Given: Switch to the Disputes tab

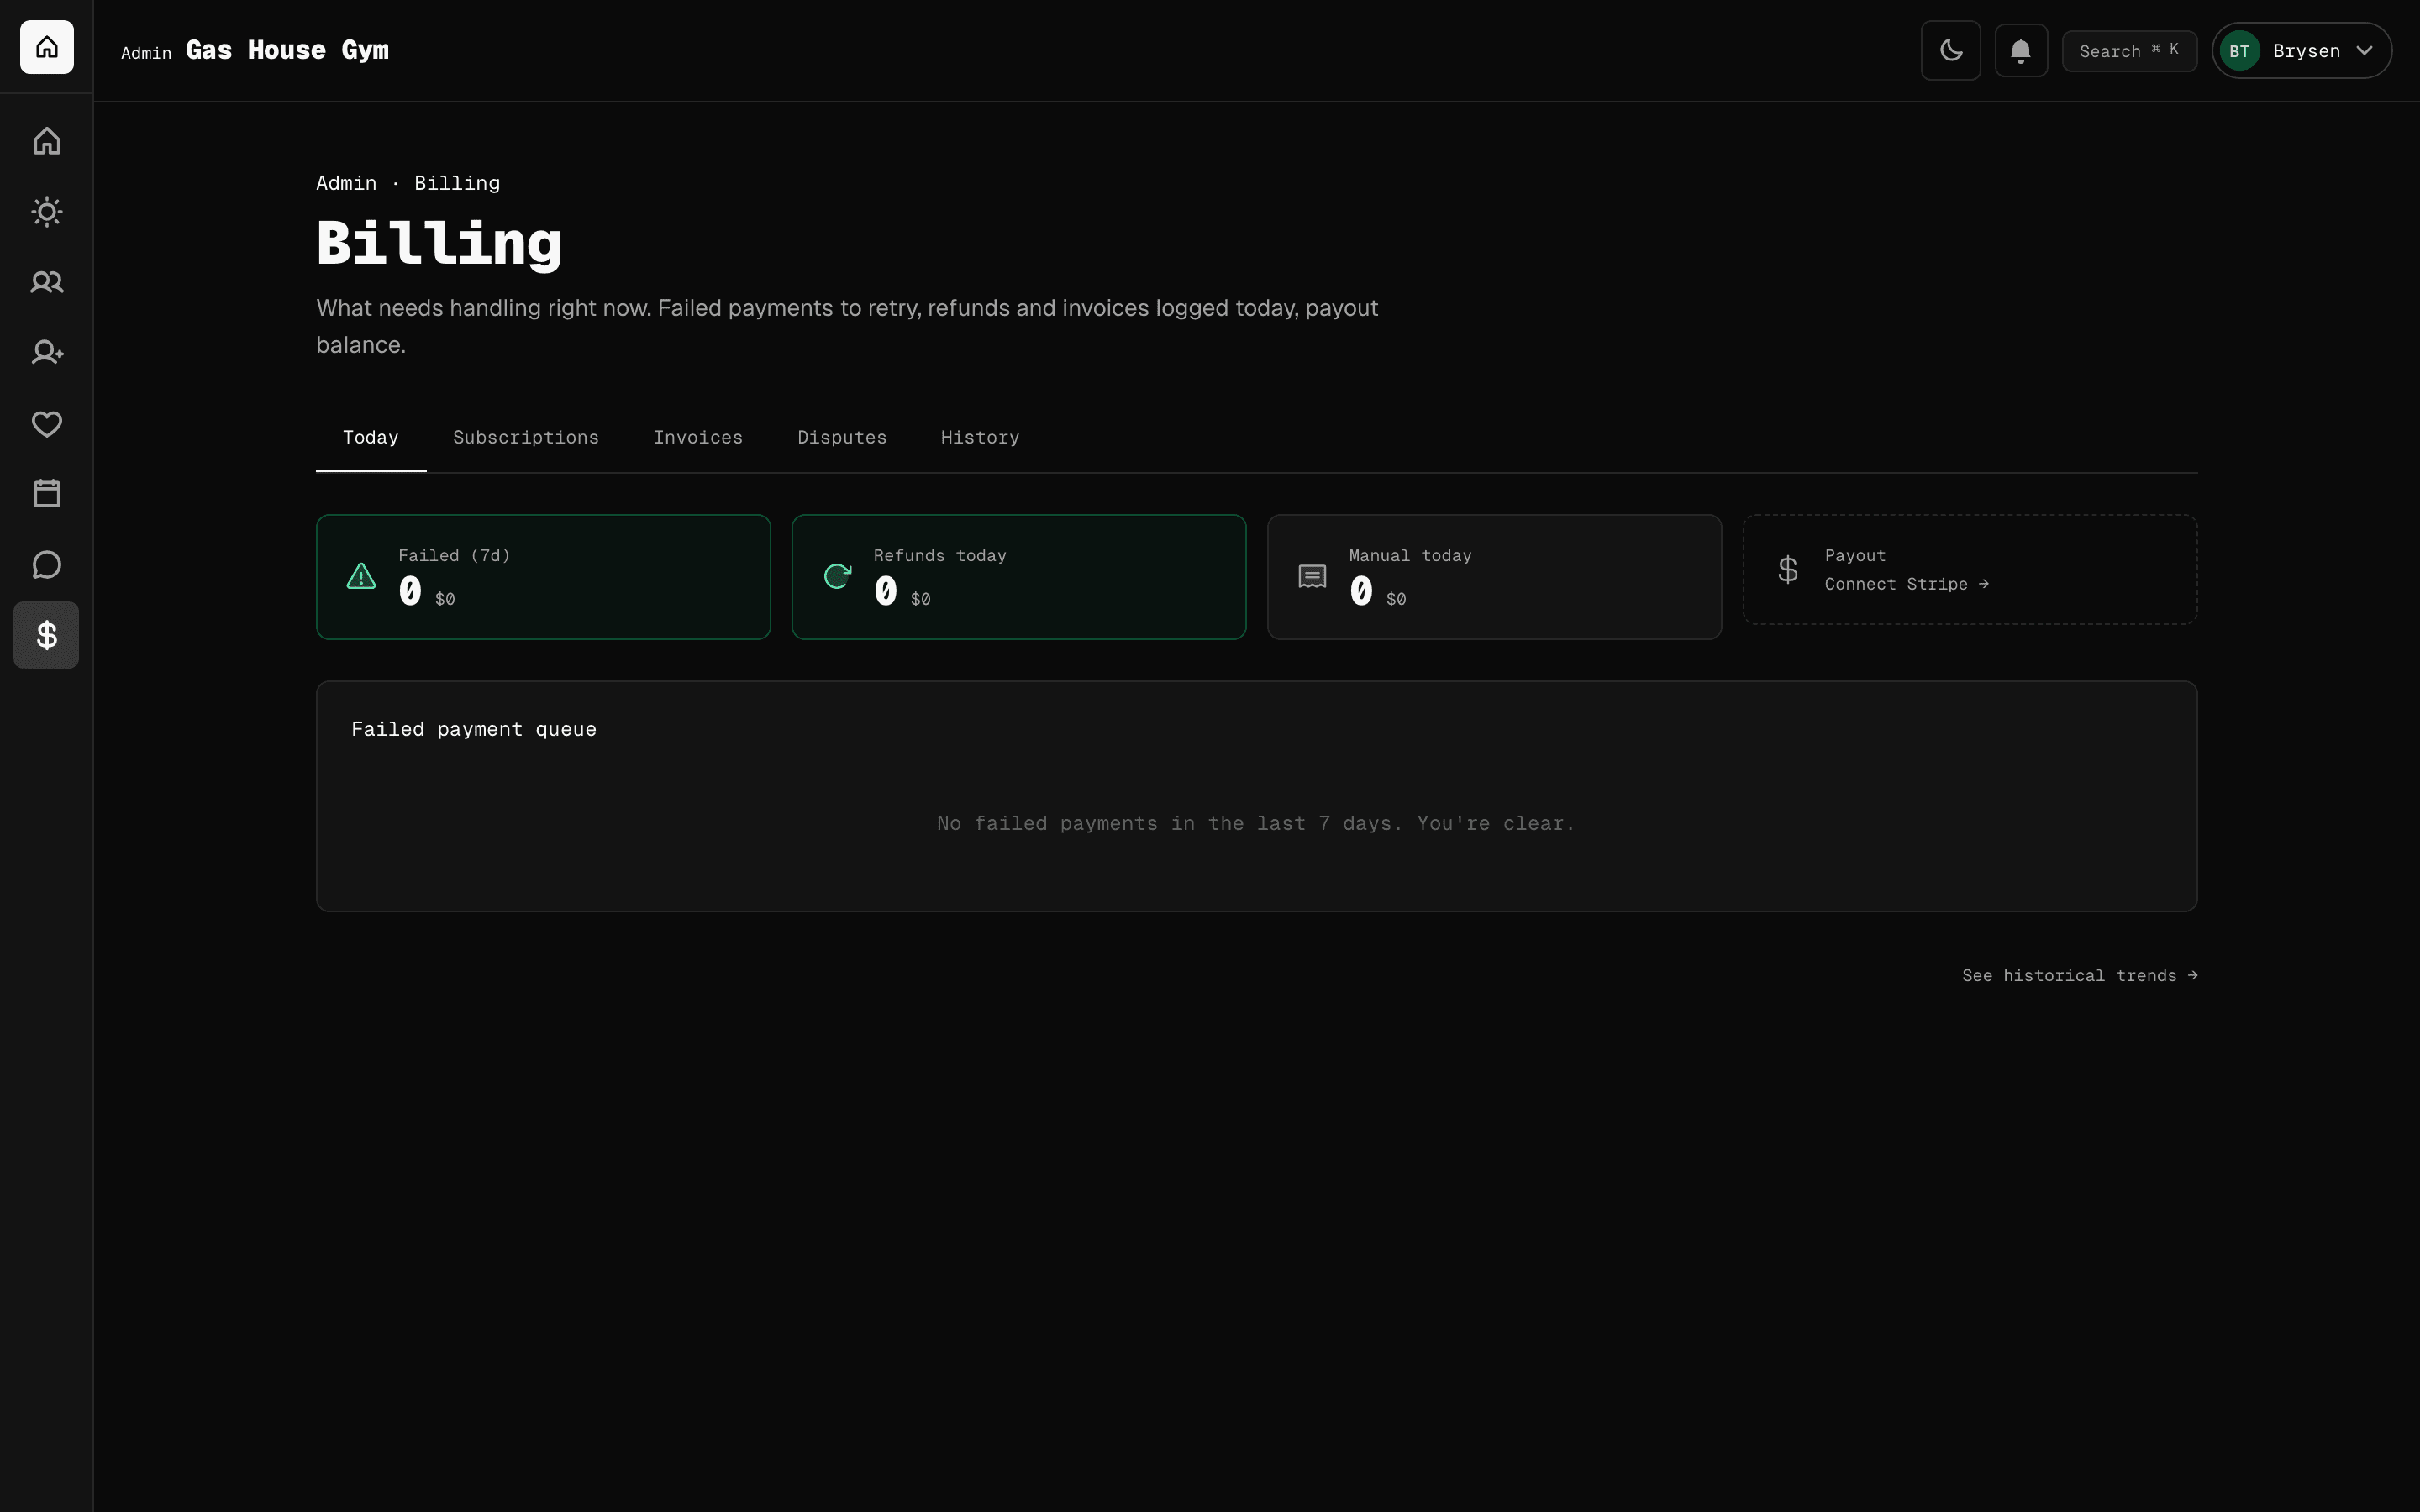Looking at the screenshot, I should [842, 438].
